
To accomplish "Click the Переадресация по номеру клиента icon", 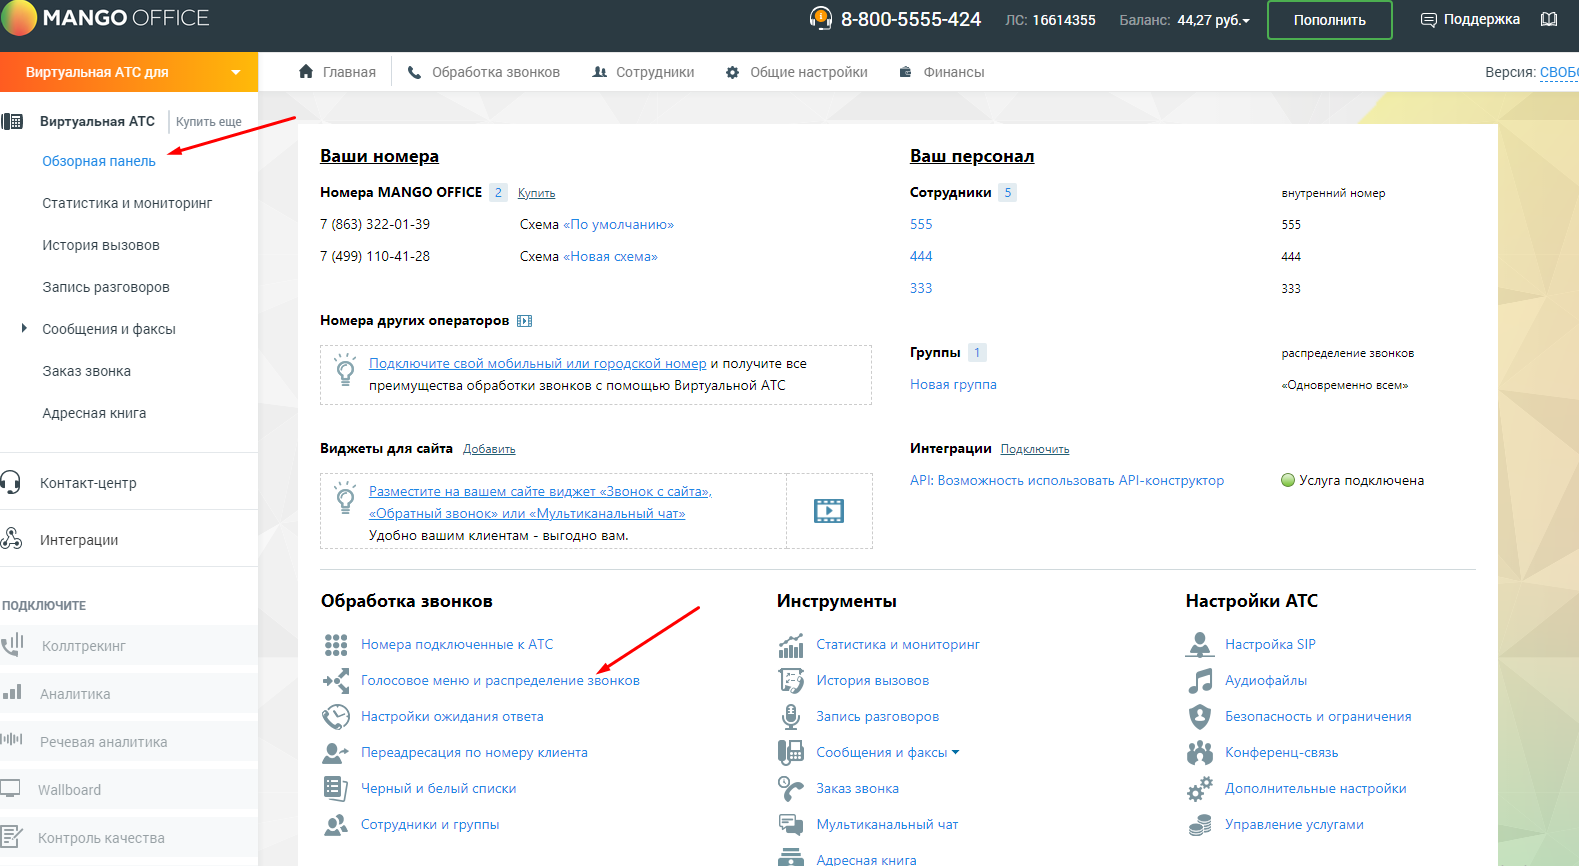I will pyautogui.click(x=336, y=753).
